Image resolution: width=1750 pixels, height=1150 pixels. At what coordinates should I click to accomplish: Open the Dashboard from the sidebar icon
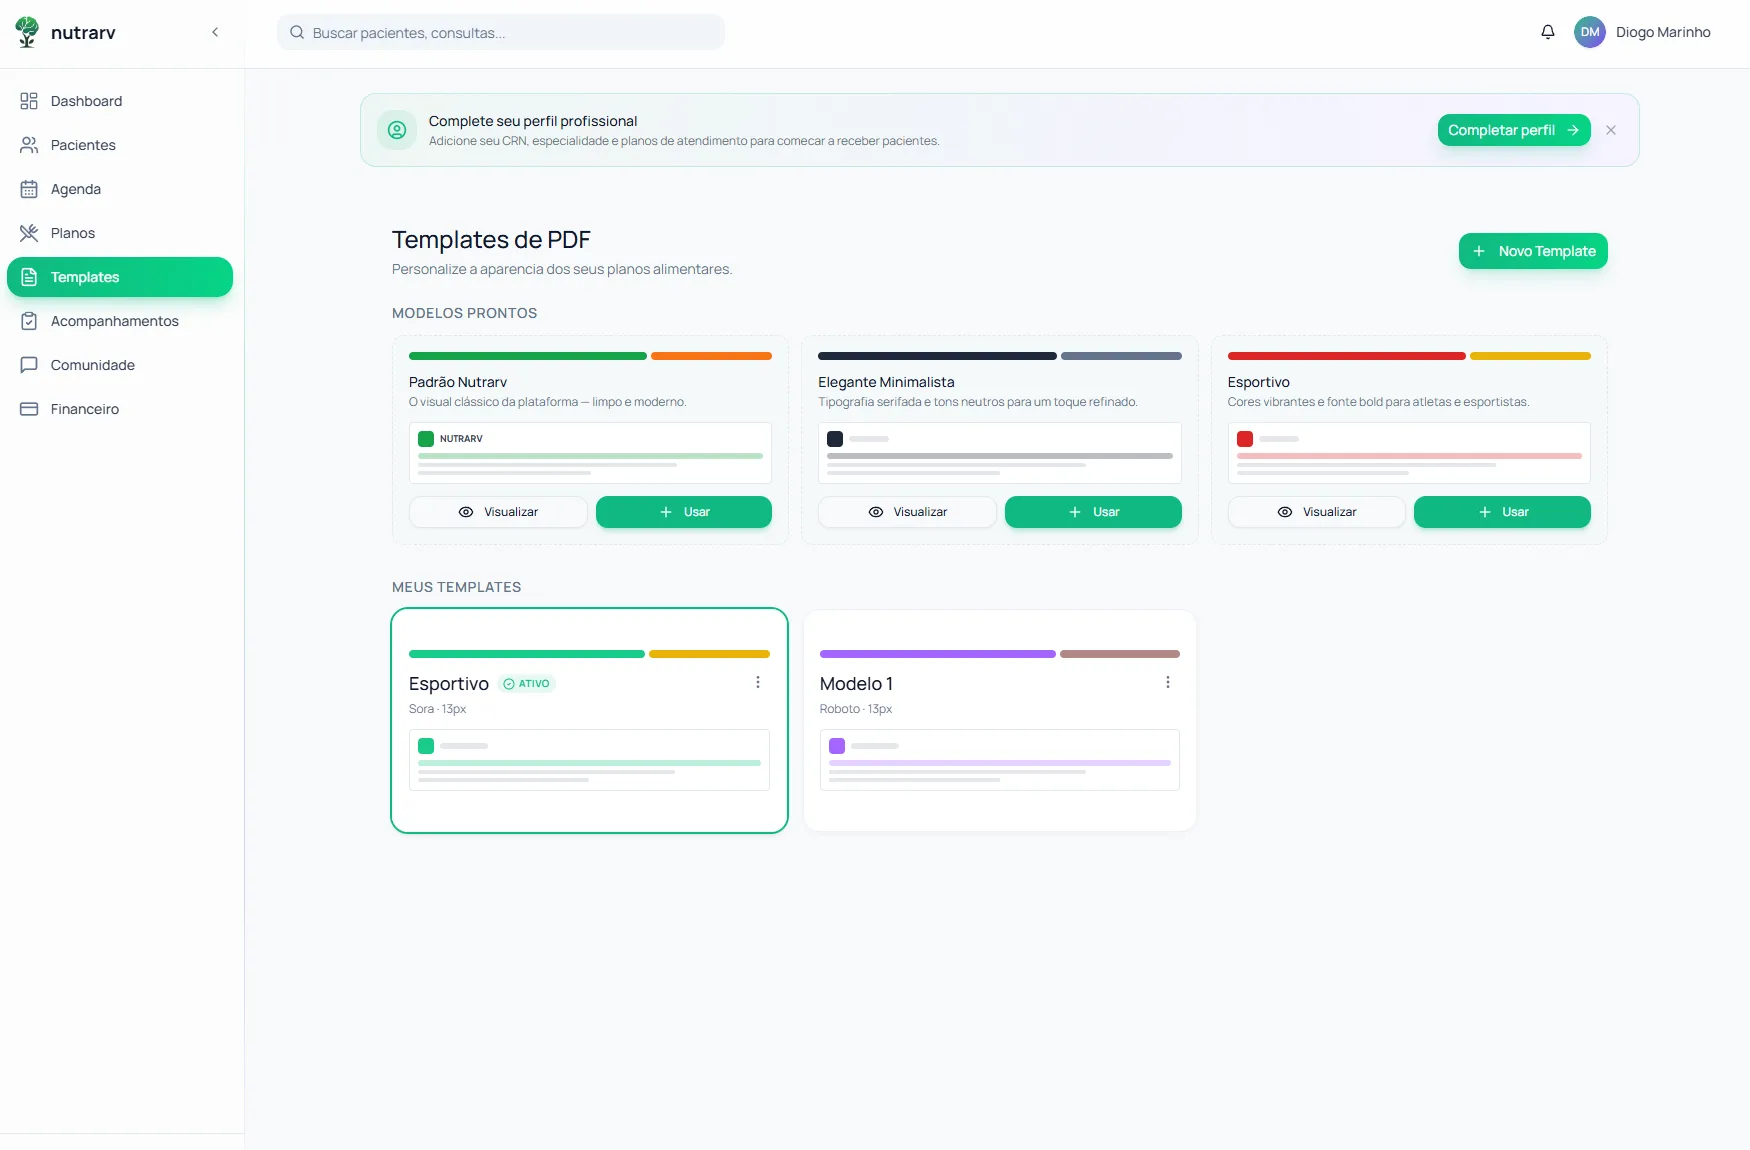click(29, 101)
